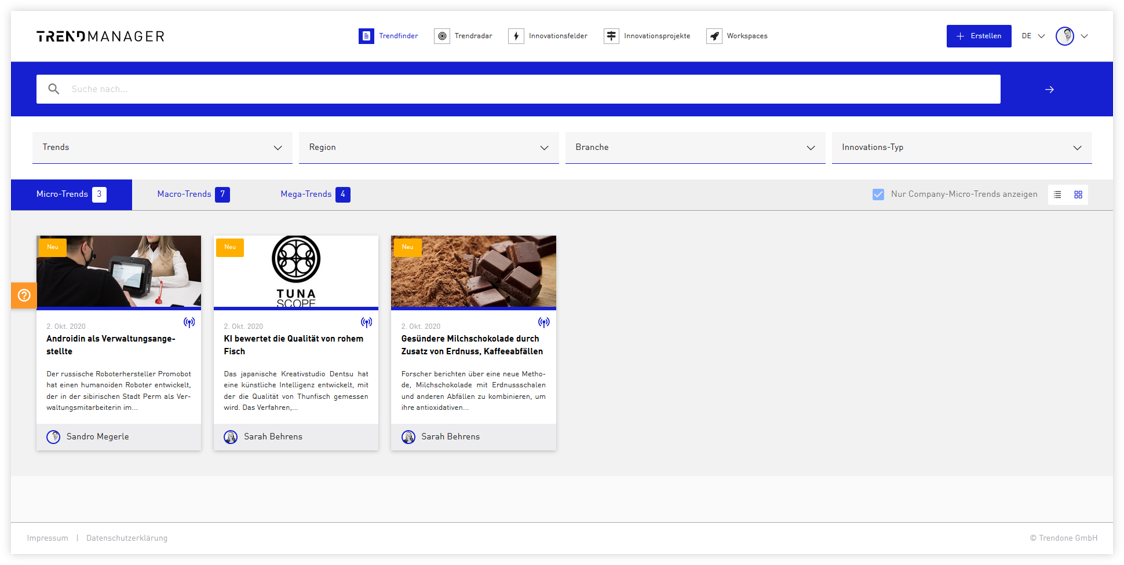Viewport: 1124px width, 565px height.
Task: Expand the Trends filter dropdown
Action: [162, 148]
